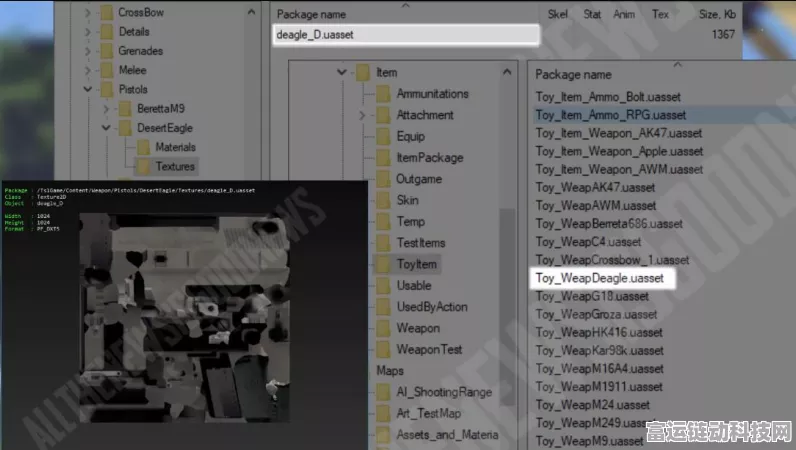This screenshot has height=450, width=796.
Task: Sort by Skel column header
Action: tap(557, 15)
